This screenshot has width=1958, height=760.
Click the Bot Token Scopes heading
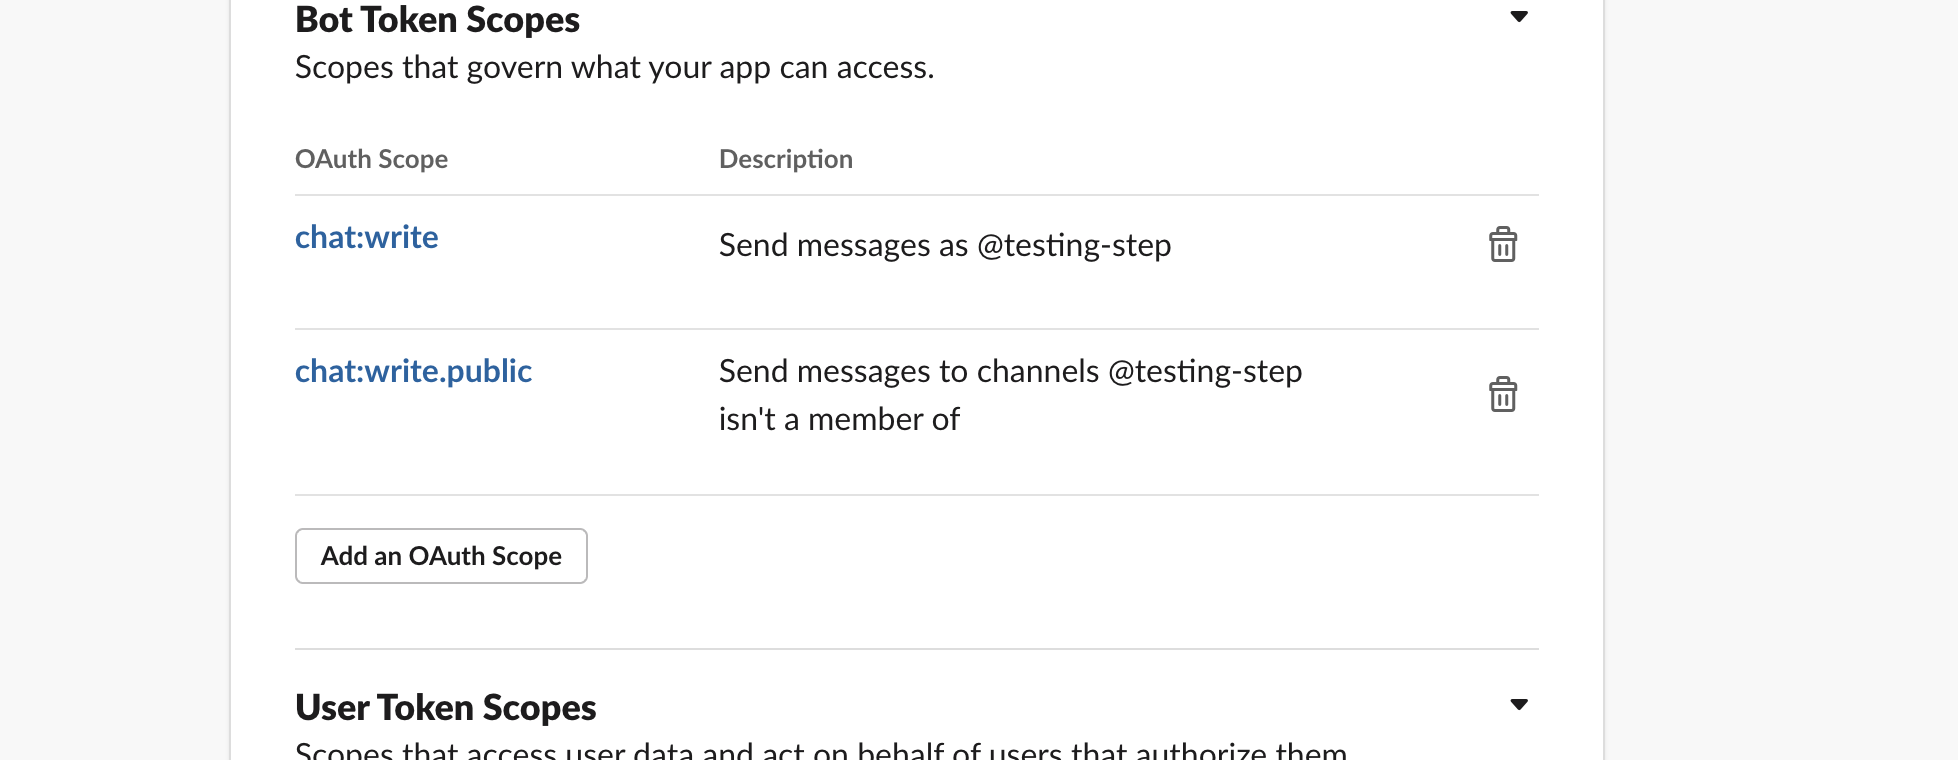click(437, 20)
